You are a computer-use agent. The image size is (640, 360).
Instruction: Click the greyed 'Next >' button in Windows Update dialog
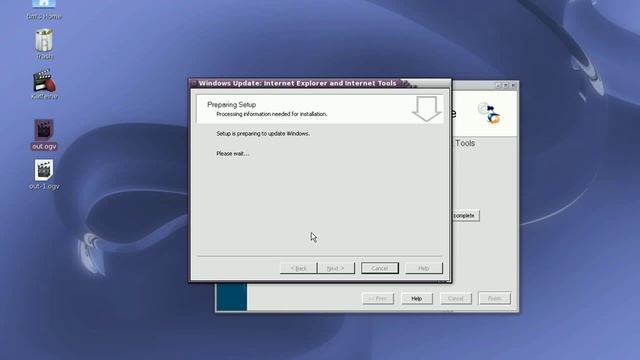336,268
